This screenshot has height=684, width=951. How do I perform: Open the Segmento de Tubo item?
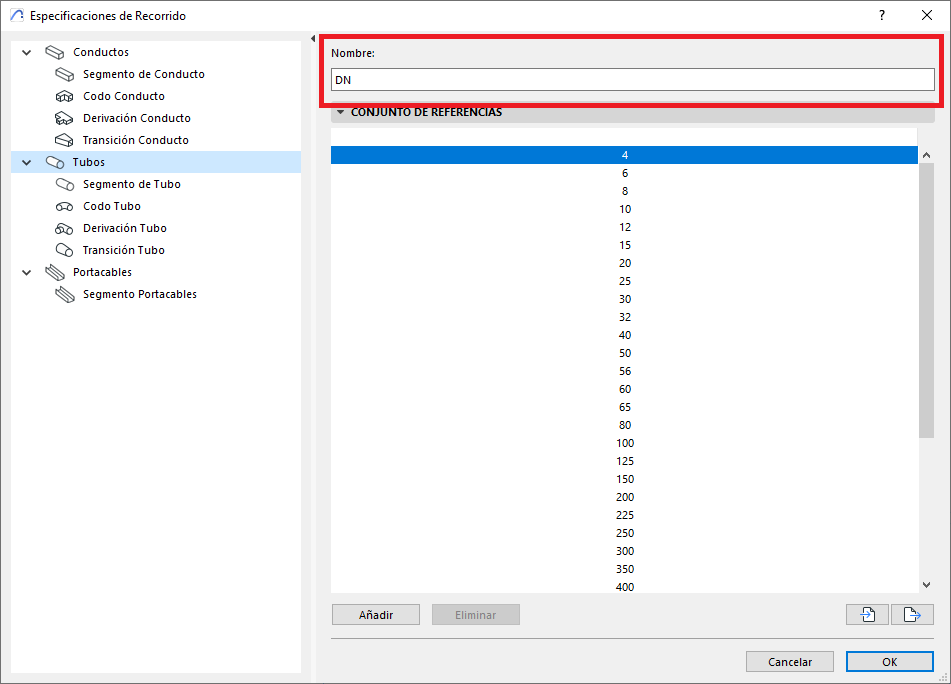click(x=131, y=185)
